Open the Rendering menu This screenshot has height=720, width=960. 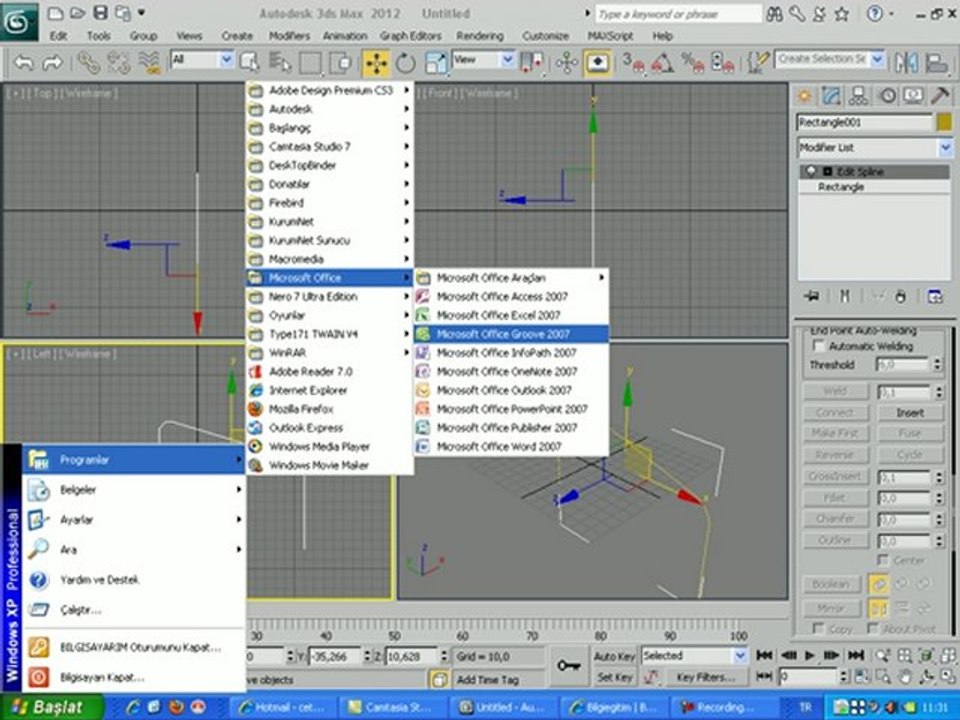480,36
